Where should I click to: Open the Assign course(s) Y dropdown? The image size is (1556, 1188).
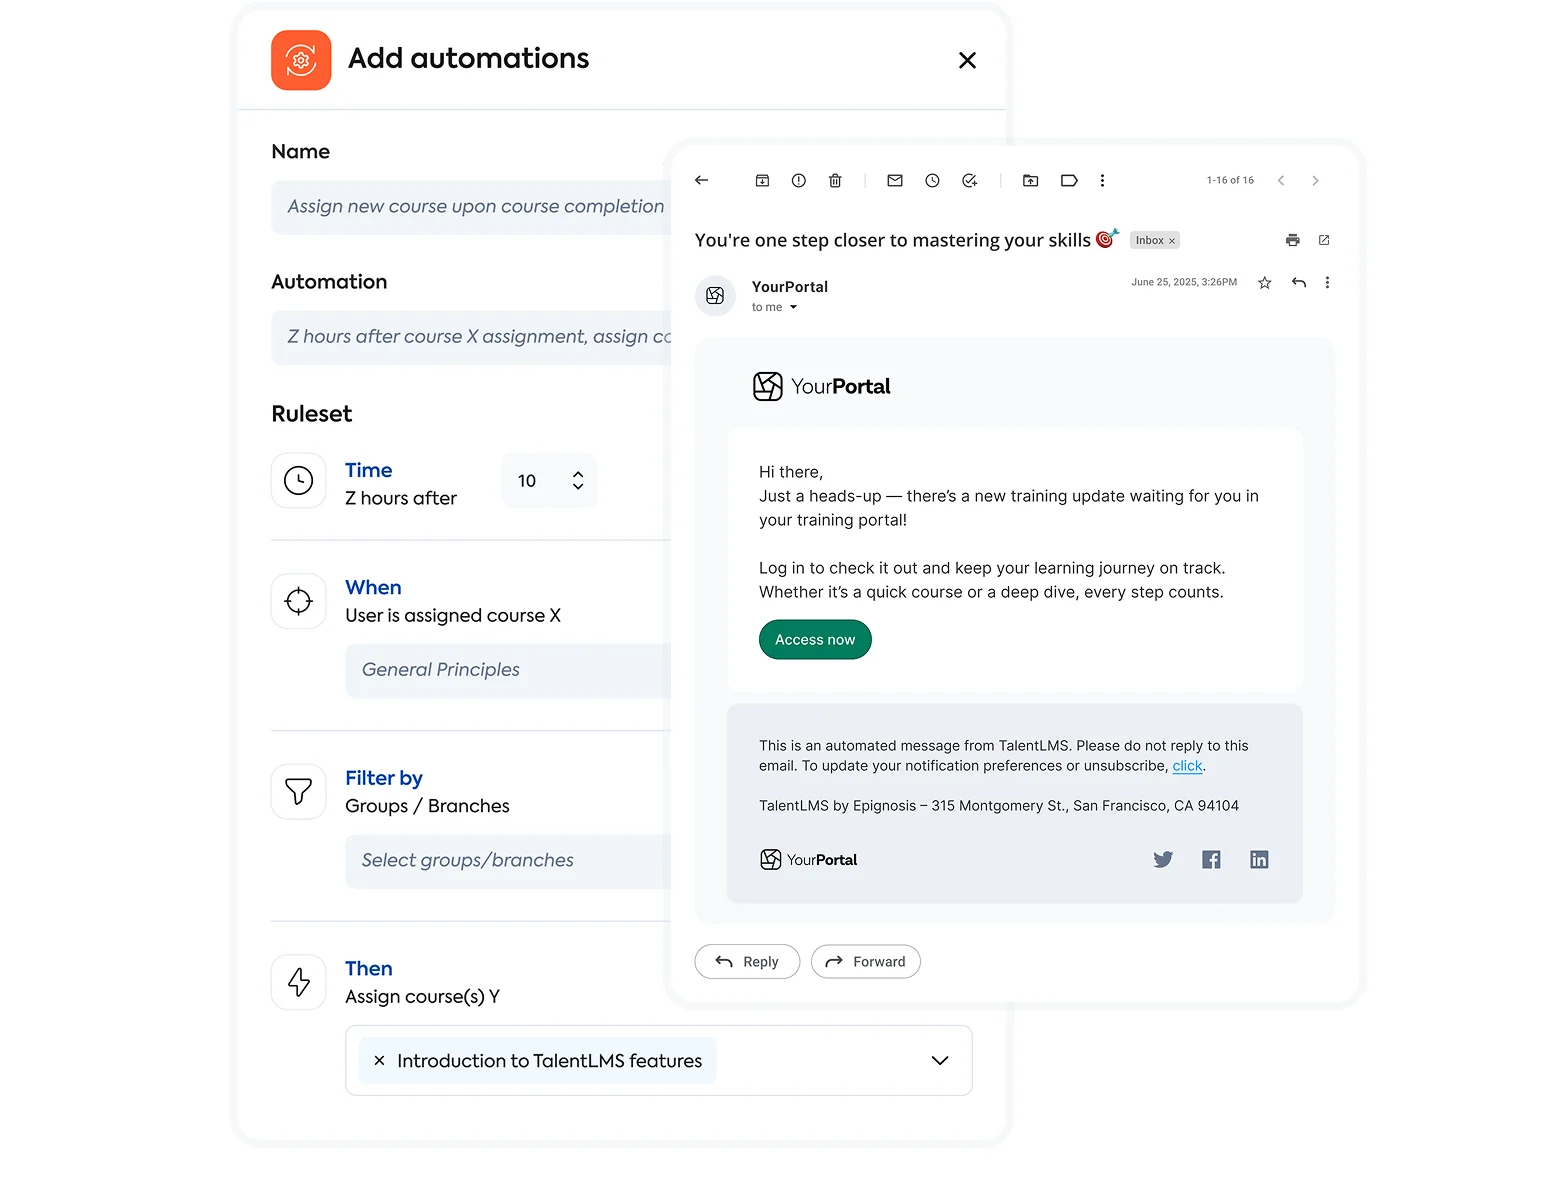(939, 1060)
